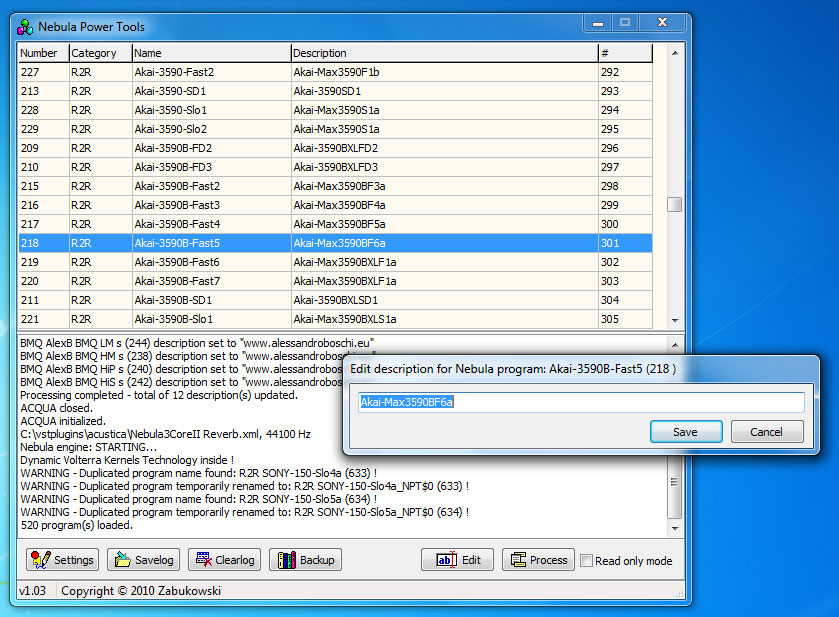Sort the list by the Category column header
Image resolution: width=839 pixels, height=617 pixels.
coord(99,53)
